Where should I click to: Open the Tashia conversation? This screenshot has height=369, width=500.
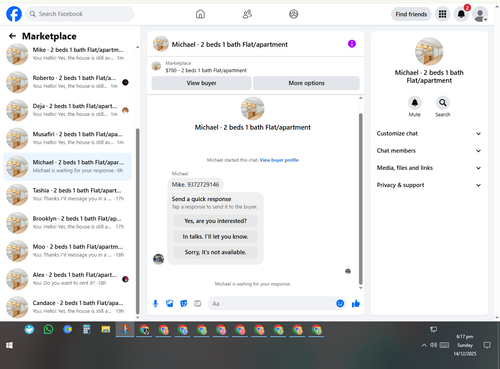[x=68, y=195]
